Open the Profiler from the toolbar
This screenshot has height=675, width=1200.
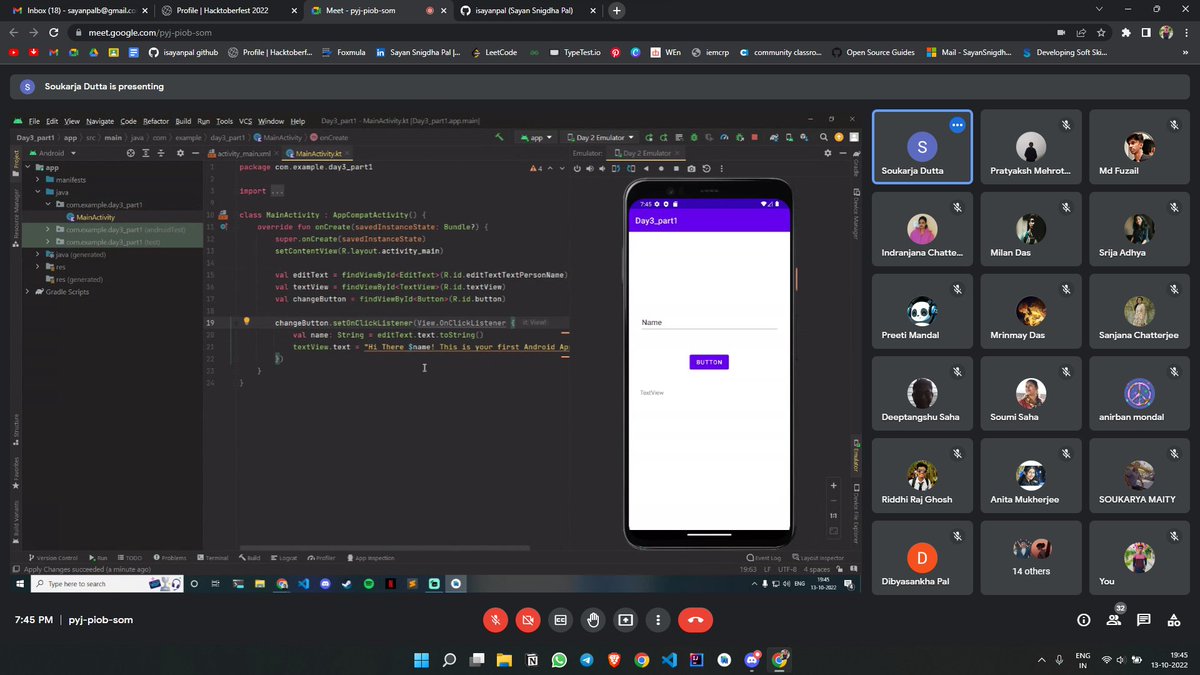(x=725, y=137)
